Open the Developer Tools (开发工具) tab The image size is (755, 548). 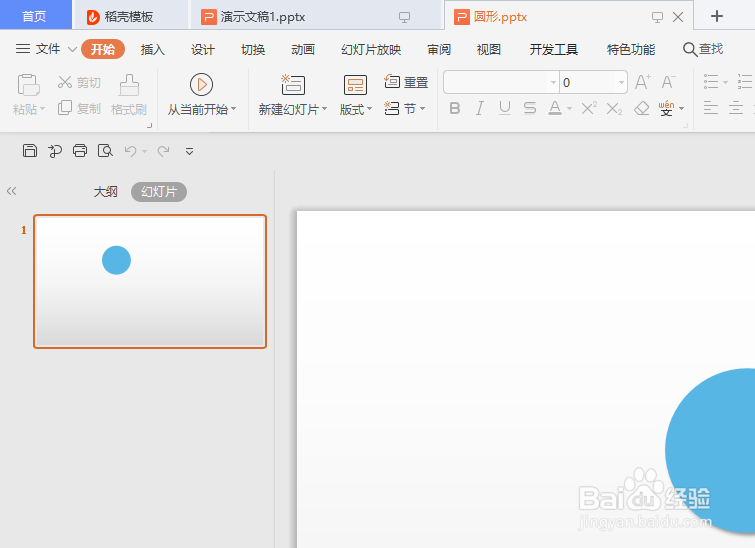coord(554,49)
